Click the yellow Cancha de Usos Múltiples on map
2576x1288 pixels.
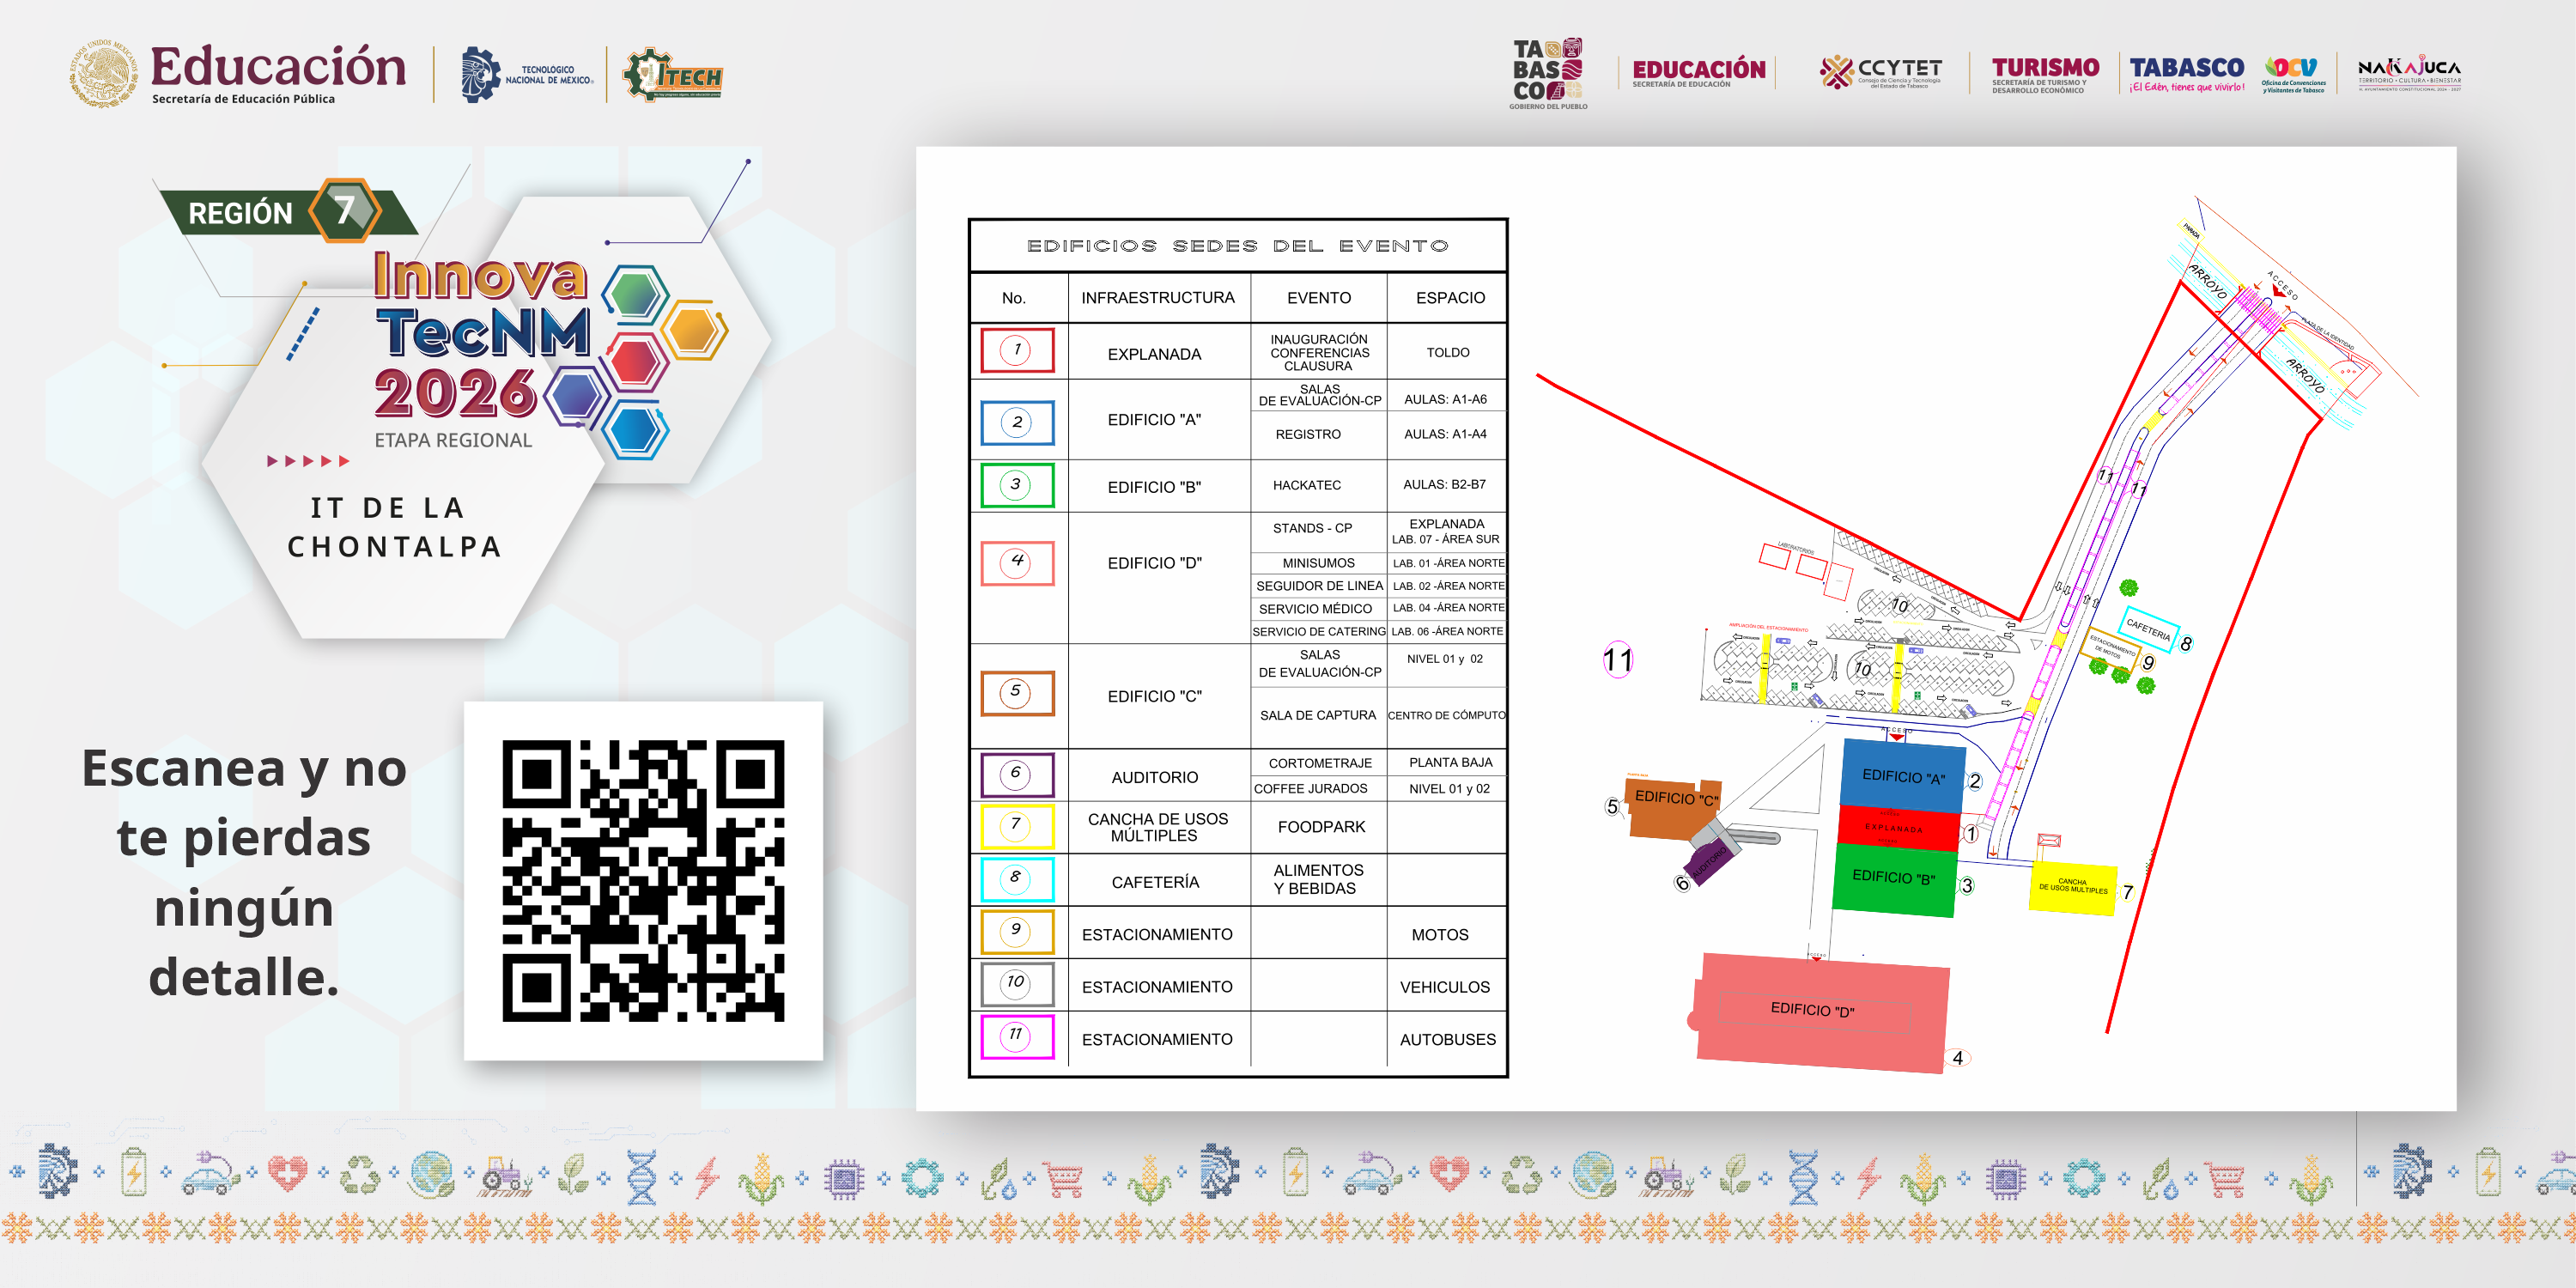coord(2072,887)
